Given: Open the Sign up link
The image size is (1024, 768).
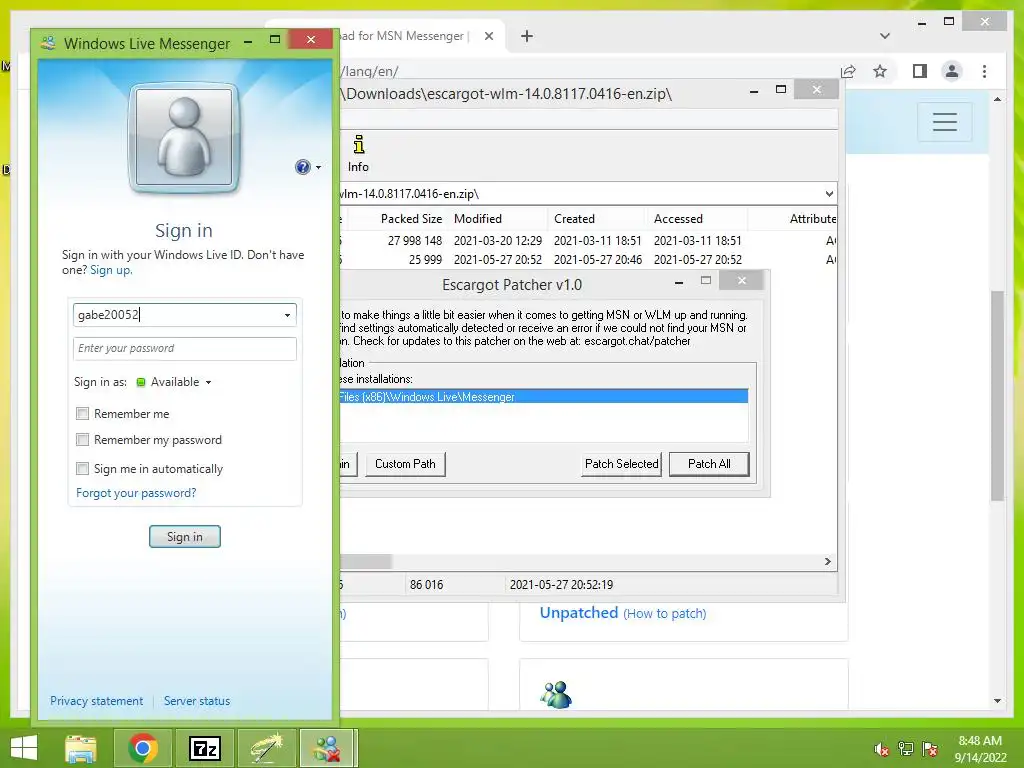Looking at the screenshot, I should (110, 270).
